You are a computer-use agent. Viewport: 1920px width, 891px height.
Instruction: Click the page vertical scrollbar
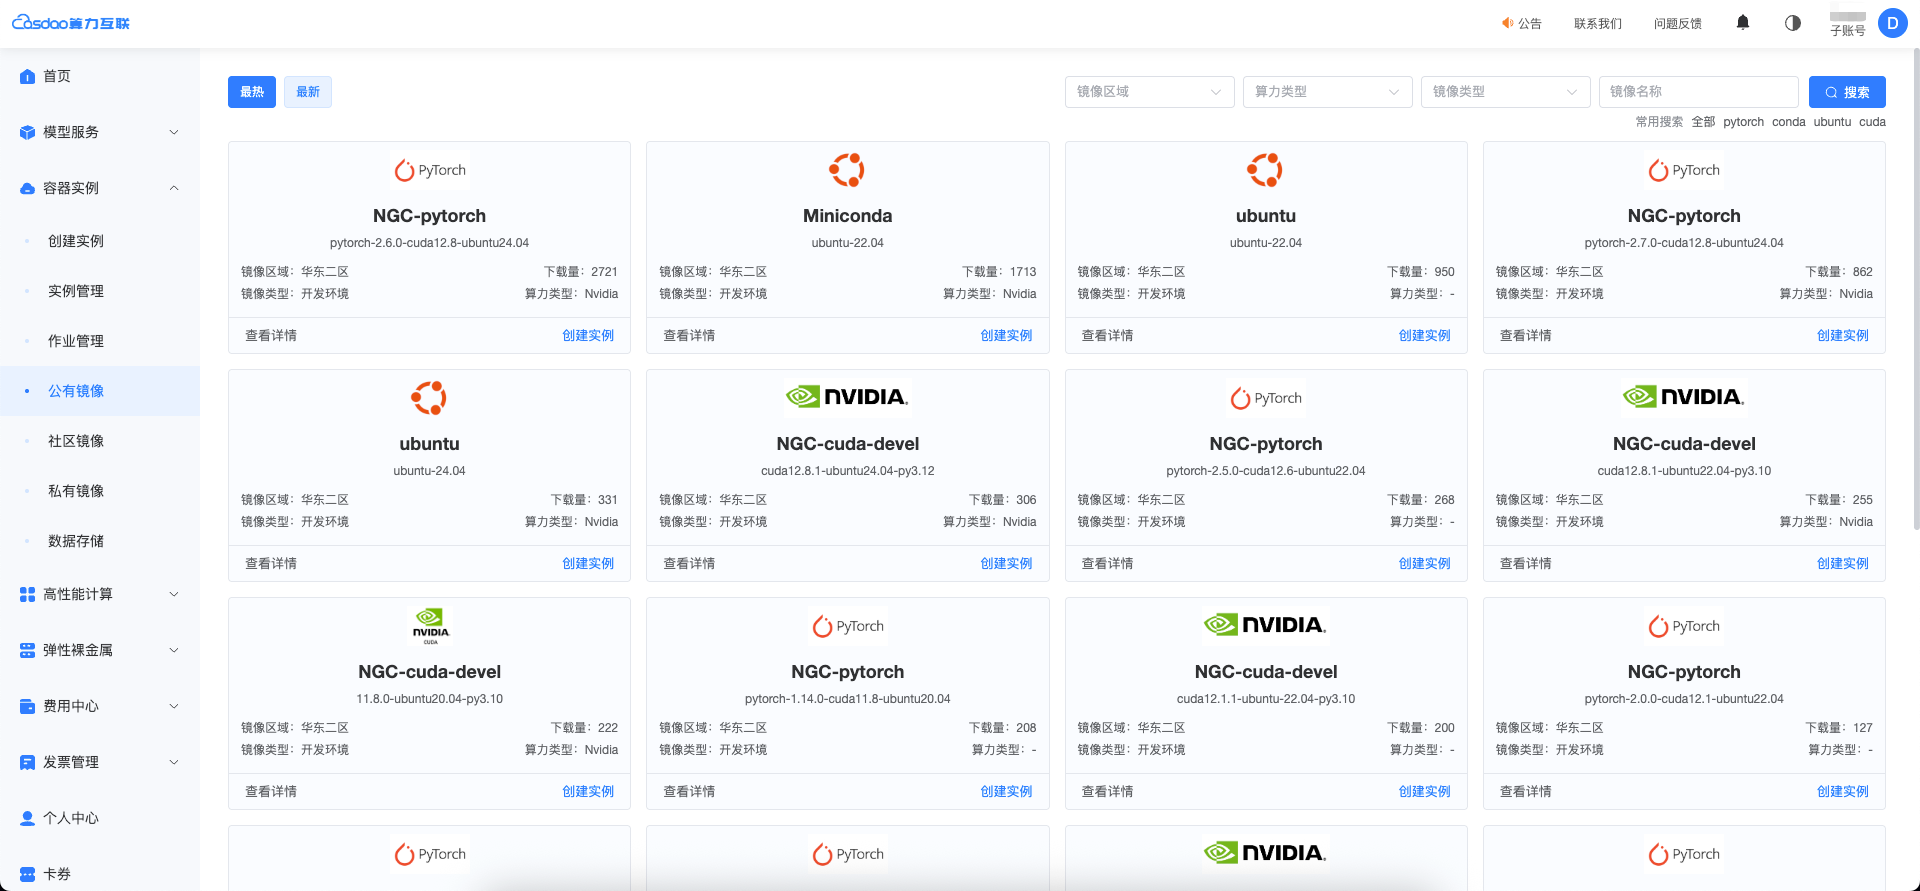(x=1915, y=290)
